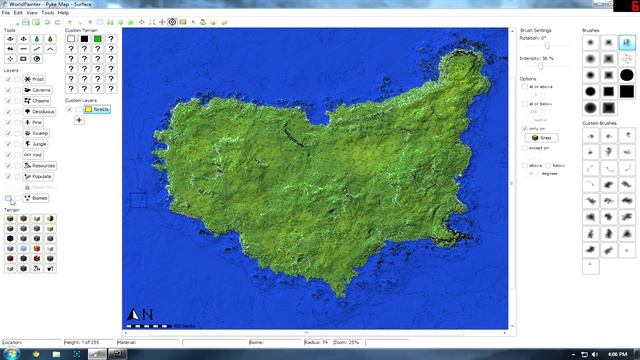This screenshot has width=640, height=360.
Task: Select the circular dial tool in Tools bottom row
Action: point(37,59)
